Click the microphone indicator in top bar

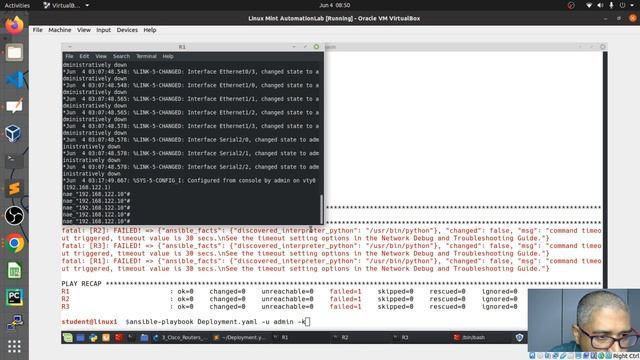(x=611, y=5)
